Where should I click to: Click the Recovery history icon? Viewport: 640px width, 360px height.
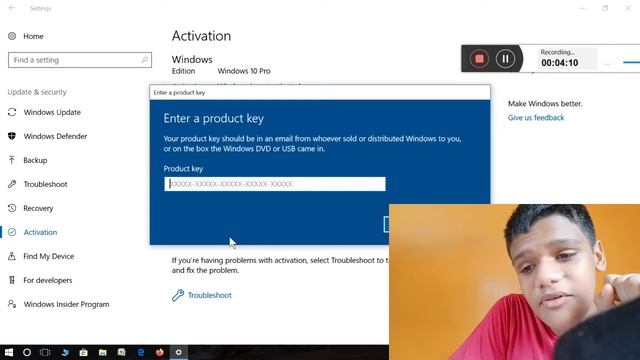(x=12, y=208)
